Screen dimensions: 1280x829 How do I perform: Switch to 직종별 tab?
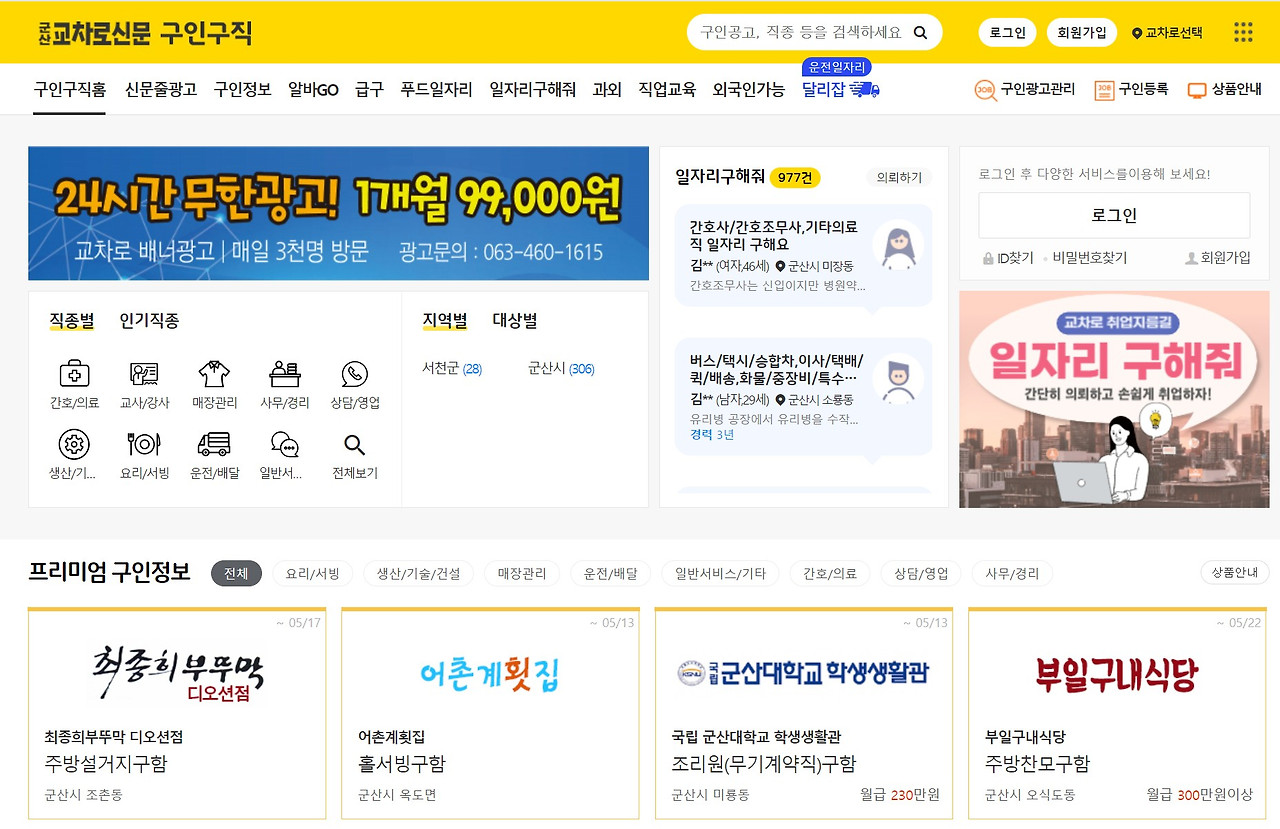tap(72, 321)
